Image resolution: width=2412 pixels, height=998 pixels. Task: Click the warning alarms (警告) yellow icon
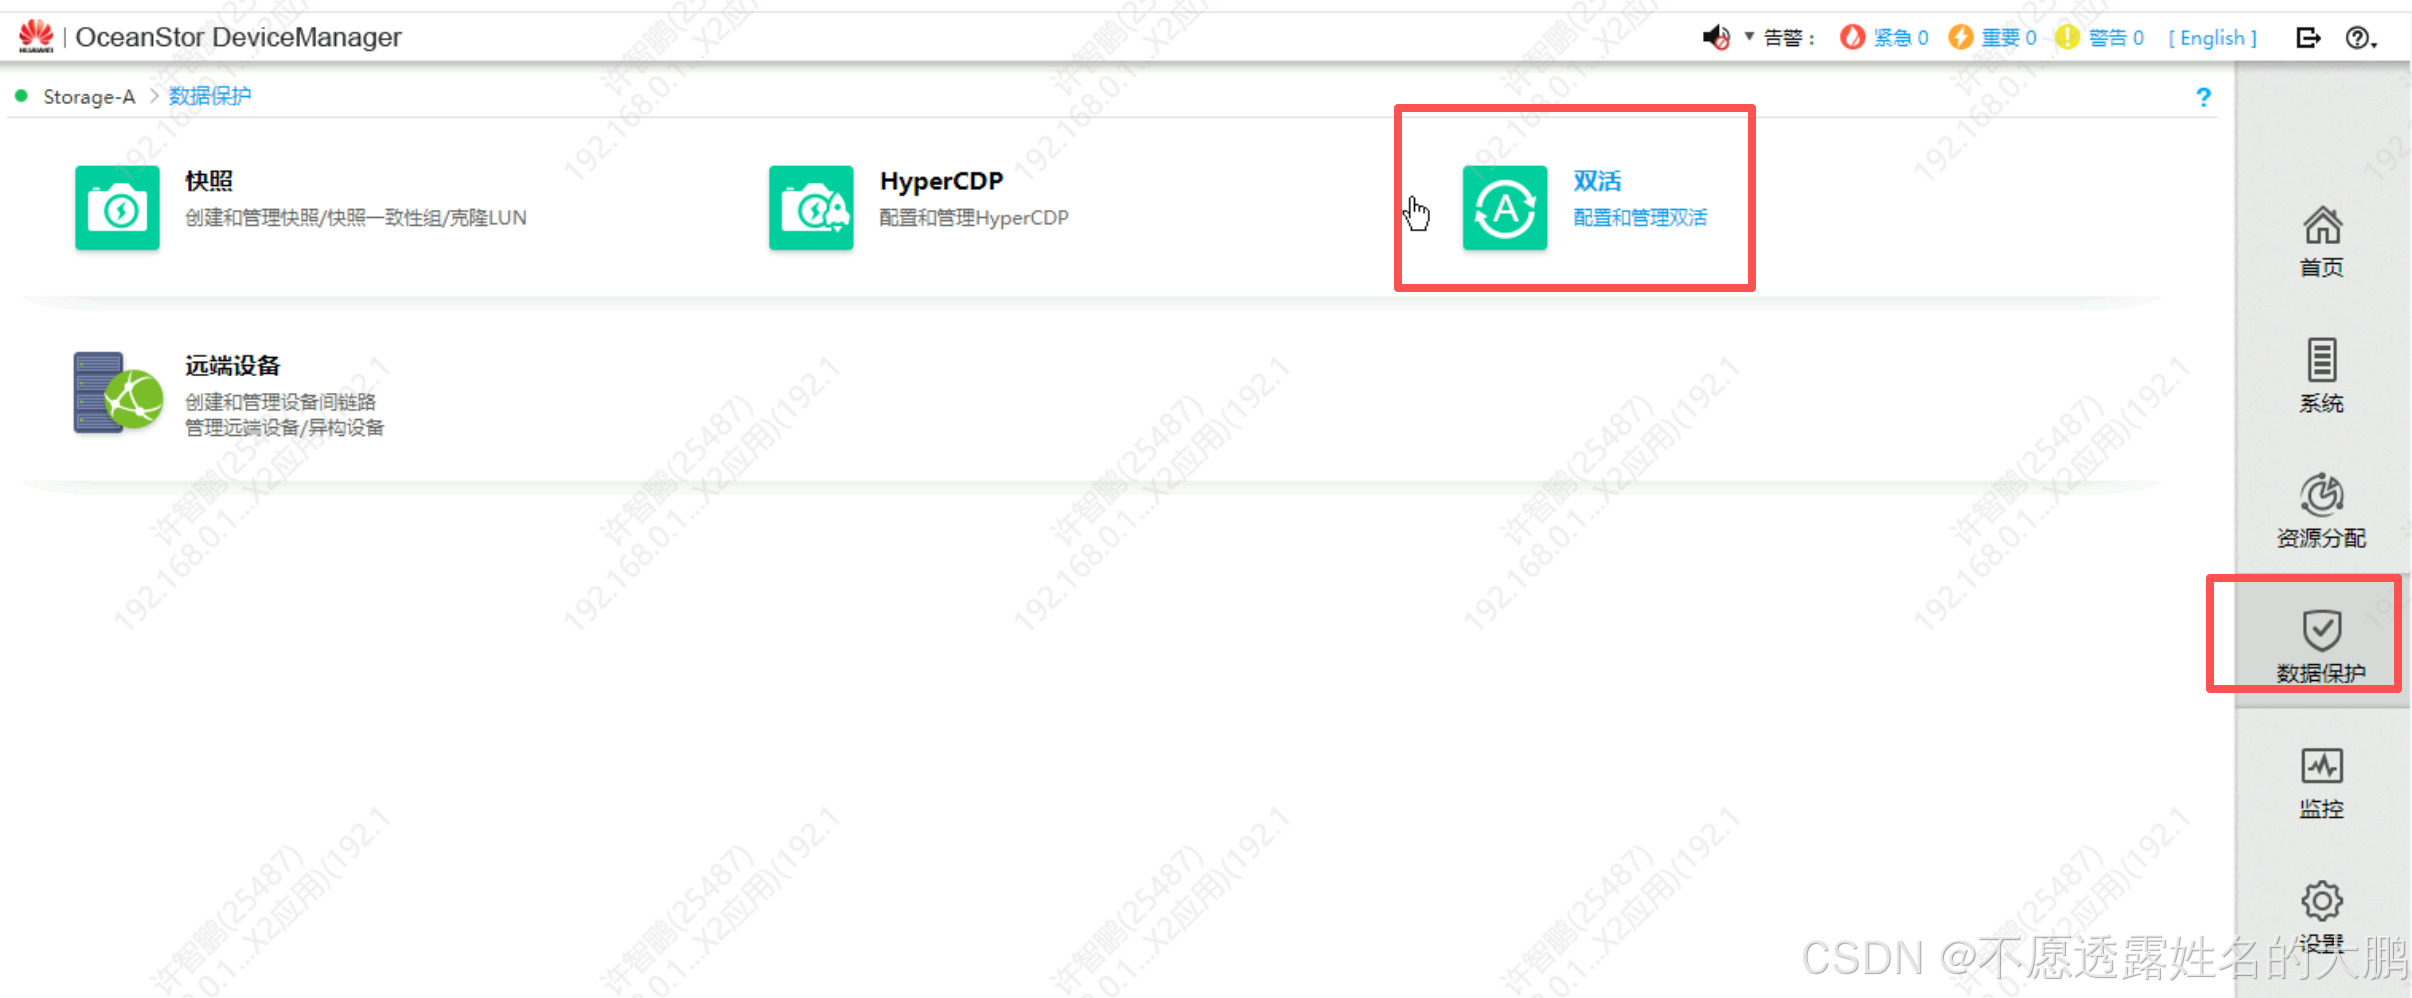pyautogui.click(x=2068, y=37)
